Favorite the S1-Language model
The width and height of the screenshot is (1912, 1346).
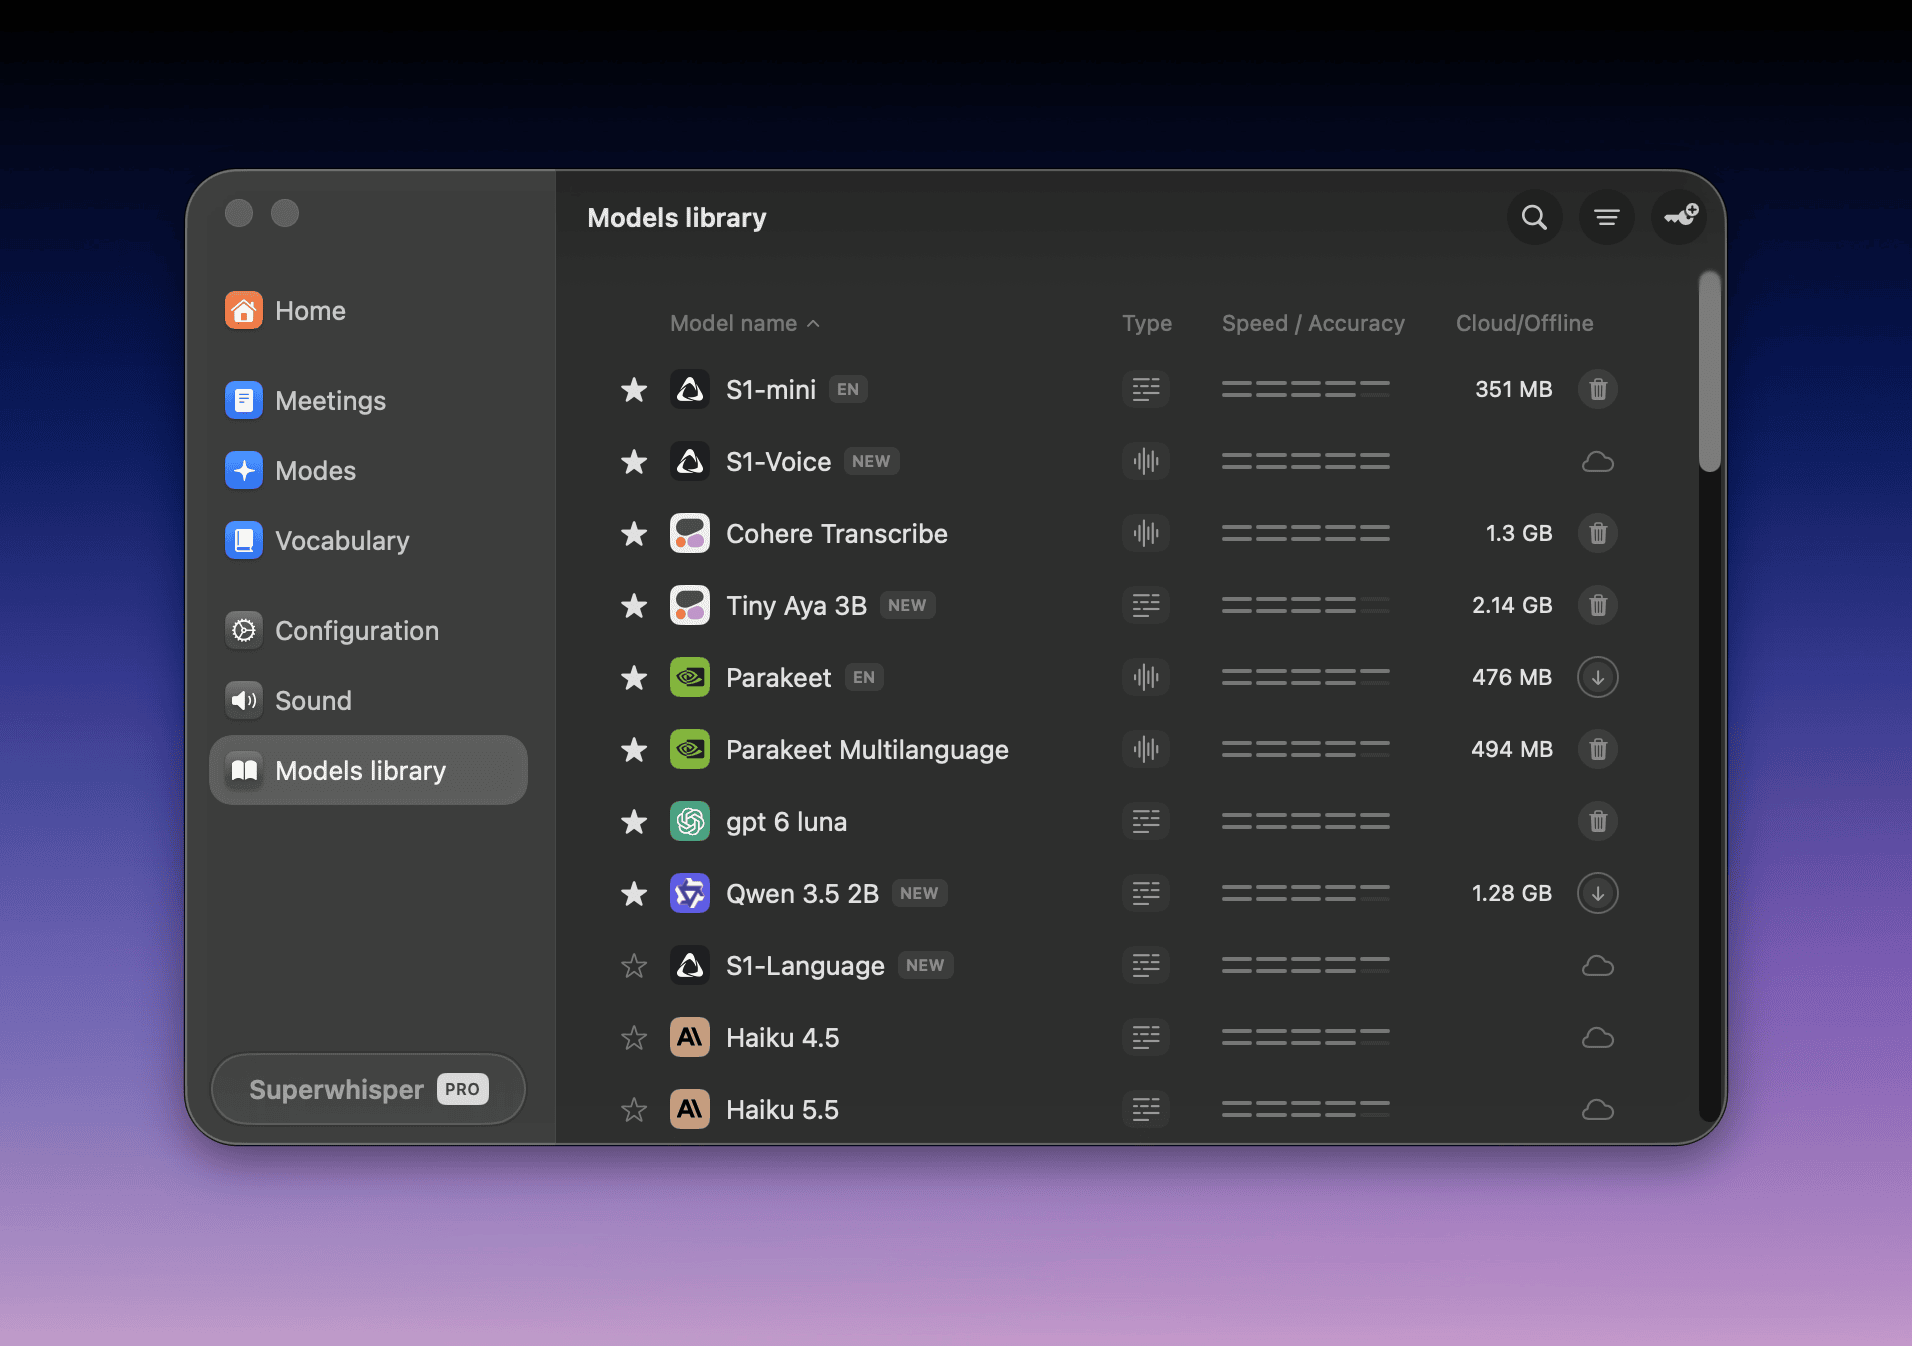(x=634, y=965)
